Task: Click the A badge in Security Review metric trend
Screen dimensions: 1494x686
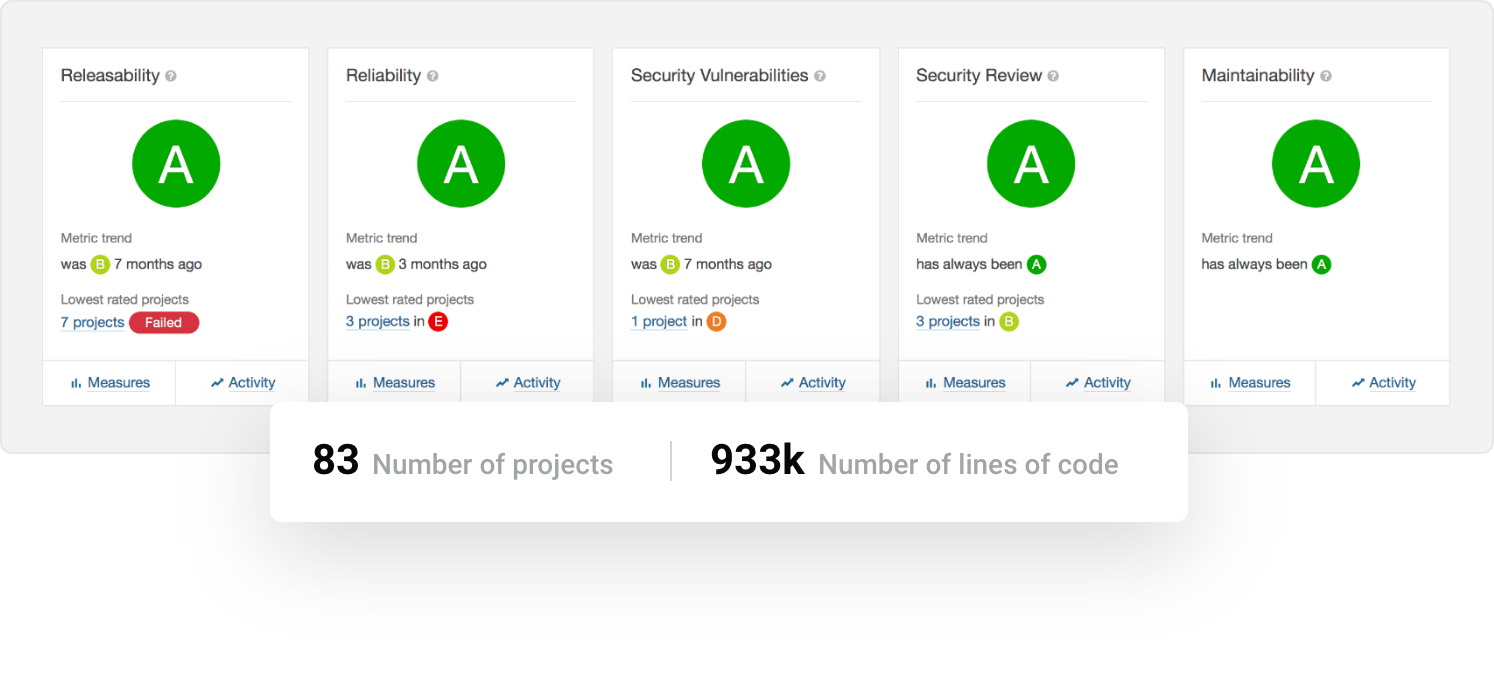Action: 1037,264
